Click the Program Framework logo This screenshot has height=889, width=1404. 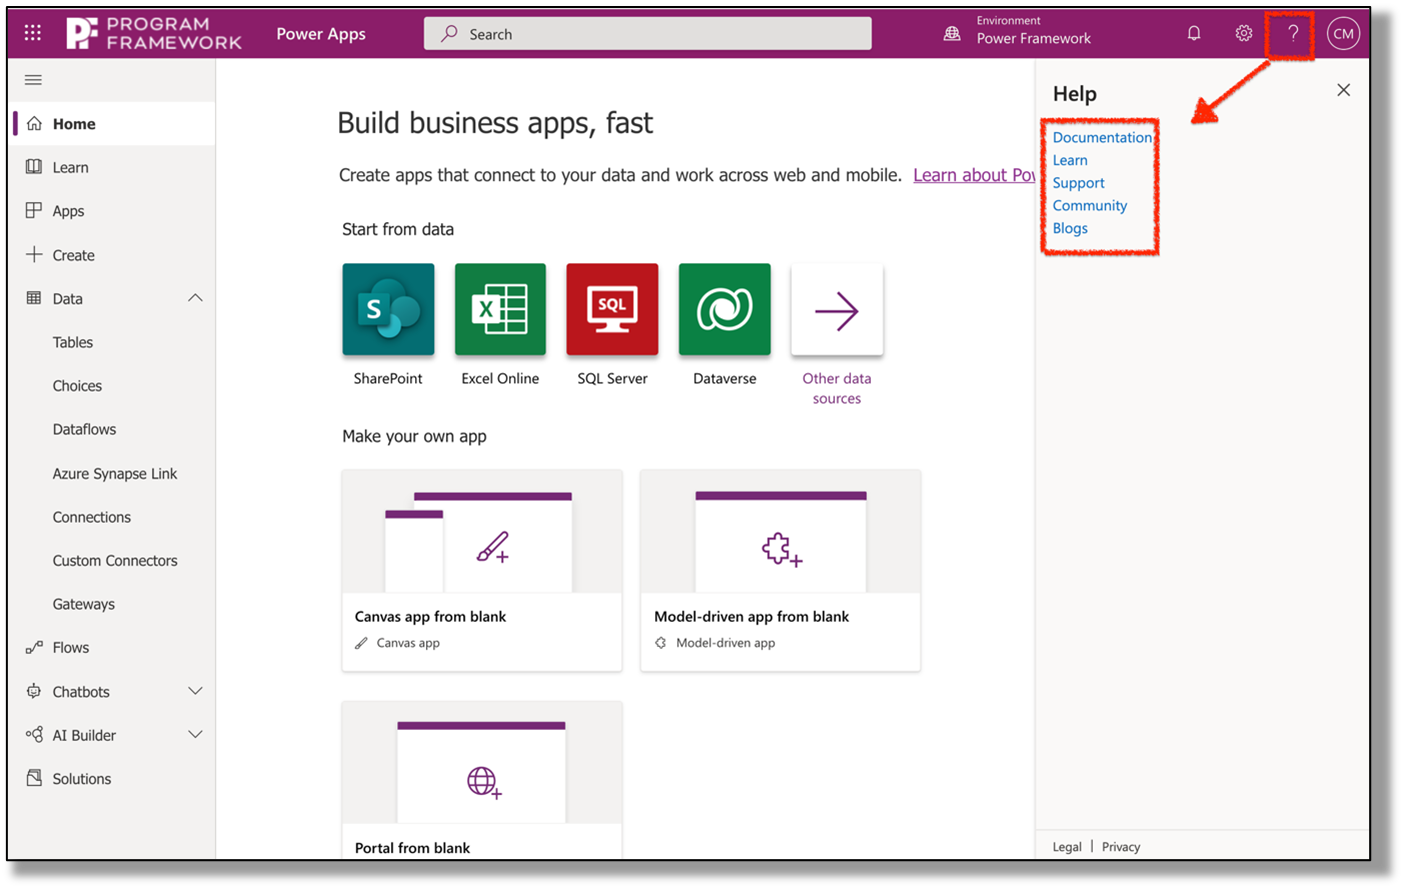pyautogui.click(x=154, y=33)
